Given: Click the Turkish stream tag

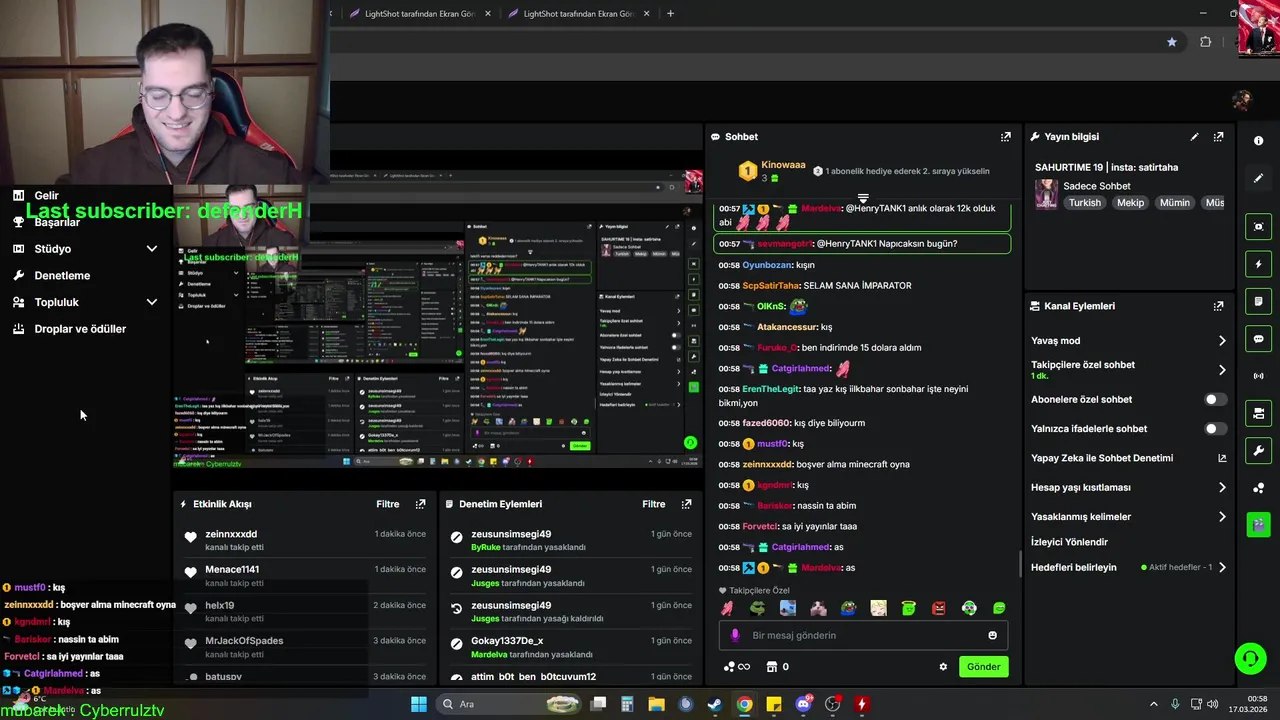Looking at the screenshot, I should click(x=1084, y=203).
